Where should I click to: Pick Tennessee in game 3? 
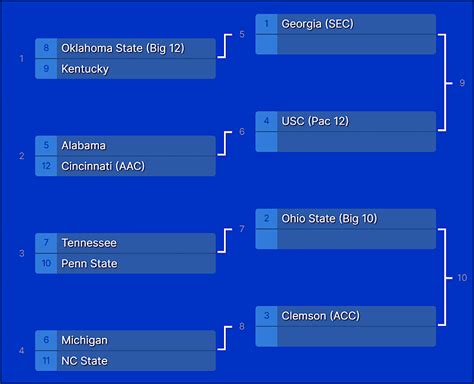(x=125, y=243)
